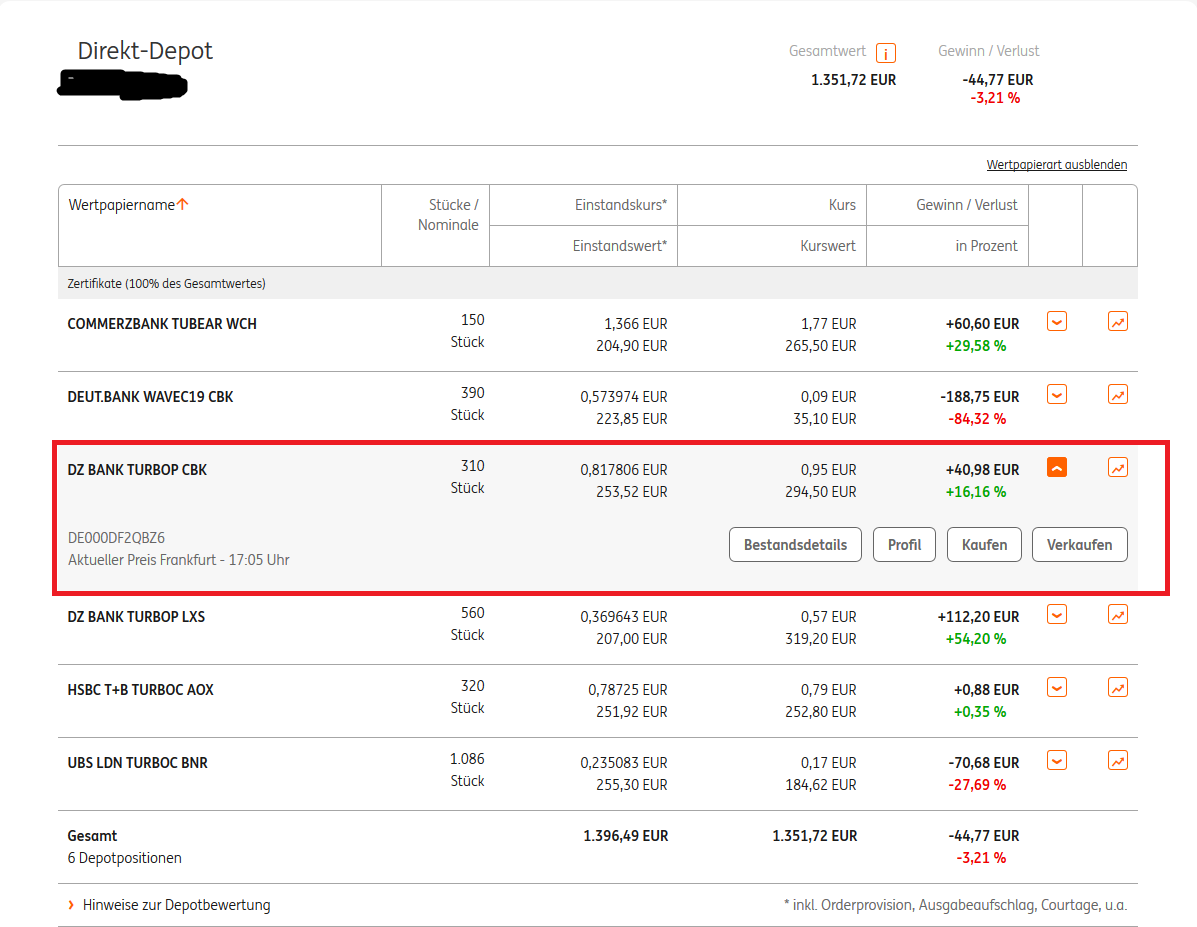Image resolution: width=1197 pixels, height=927 pixels.
Task: Expand COMMERZBANK TUBEAR WCH row details
Action: tap(1057, 322)
